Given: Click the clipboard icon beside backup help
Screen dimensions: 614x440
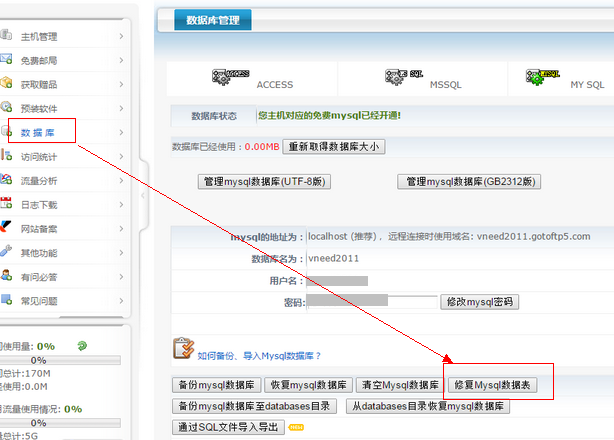Looking at the screenshot, I should click(x=182, y=348).
